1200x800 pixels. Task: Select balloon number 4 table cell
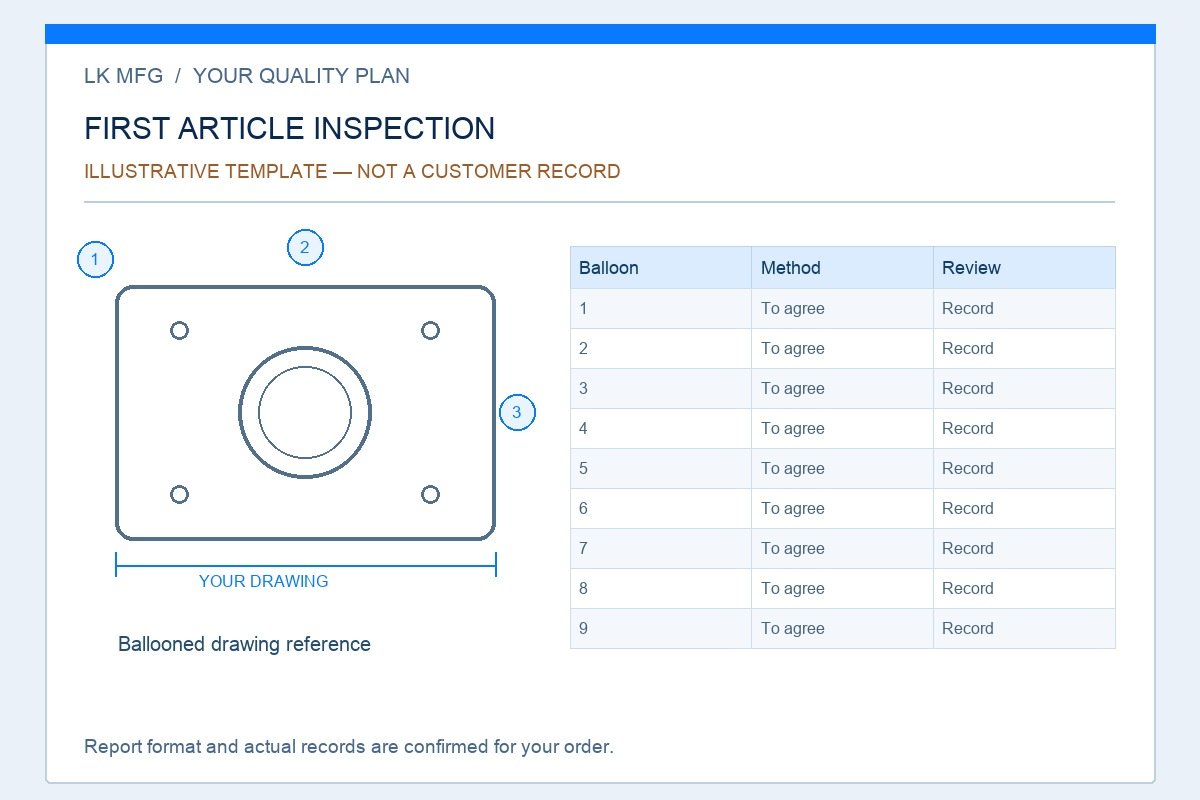(x=661, y=429)
